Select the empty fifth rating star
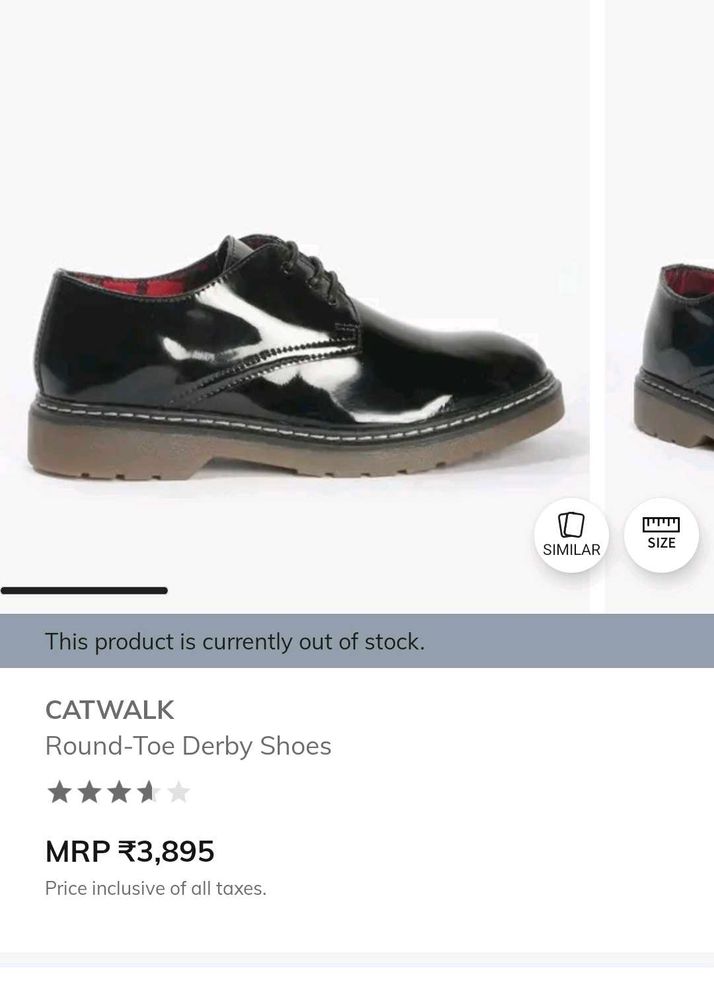Screen dimensions: 714x1000 click(x=178, y=792)
